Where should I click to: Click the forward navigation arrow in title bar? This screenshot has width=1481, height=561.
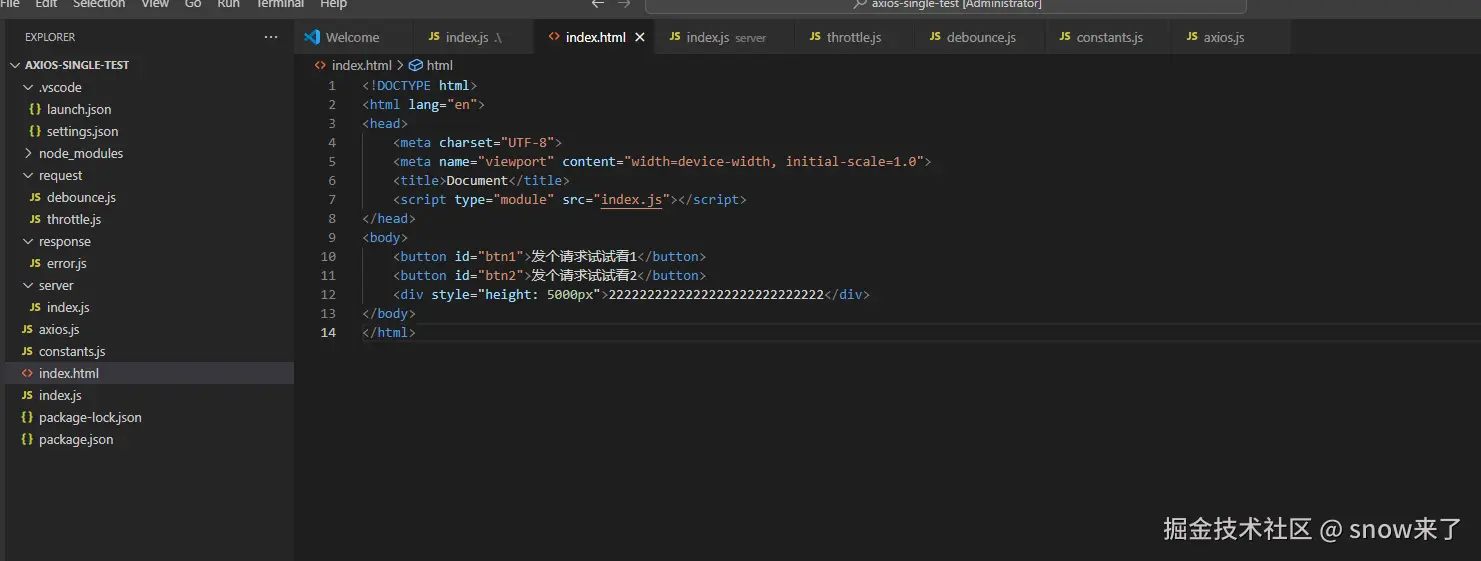point(624,4)
